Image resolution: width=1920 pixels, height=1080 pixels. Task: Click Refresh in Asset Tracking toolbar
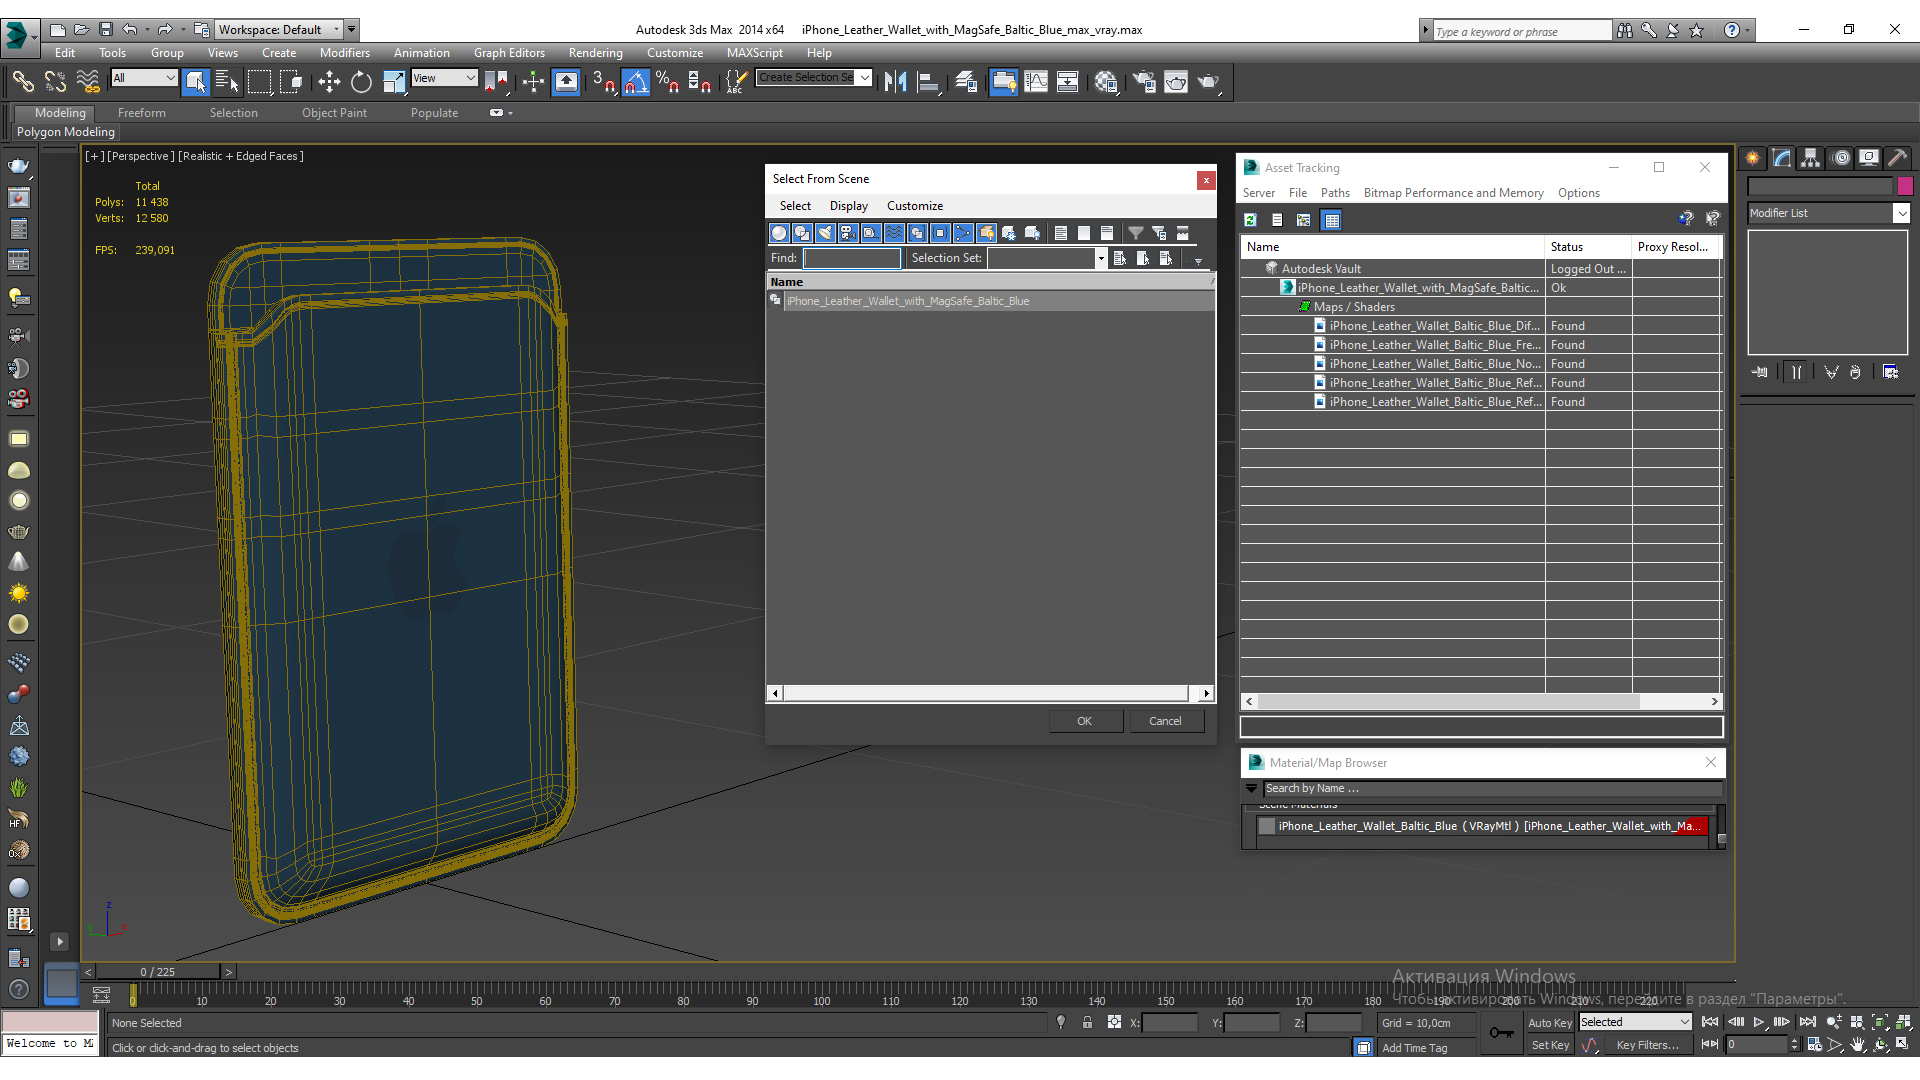click(1250, 220)
